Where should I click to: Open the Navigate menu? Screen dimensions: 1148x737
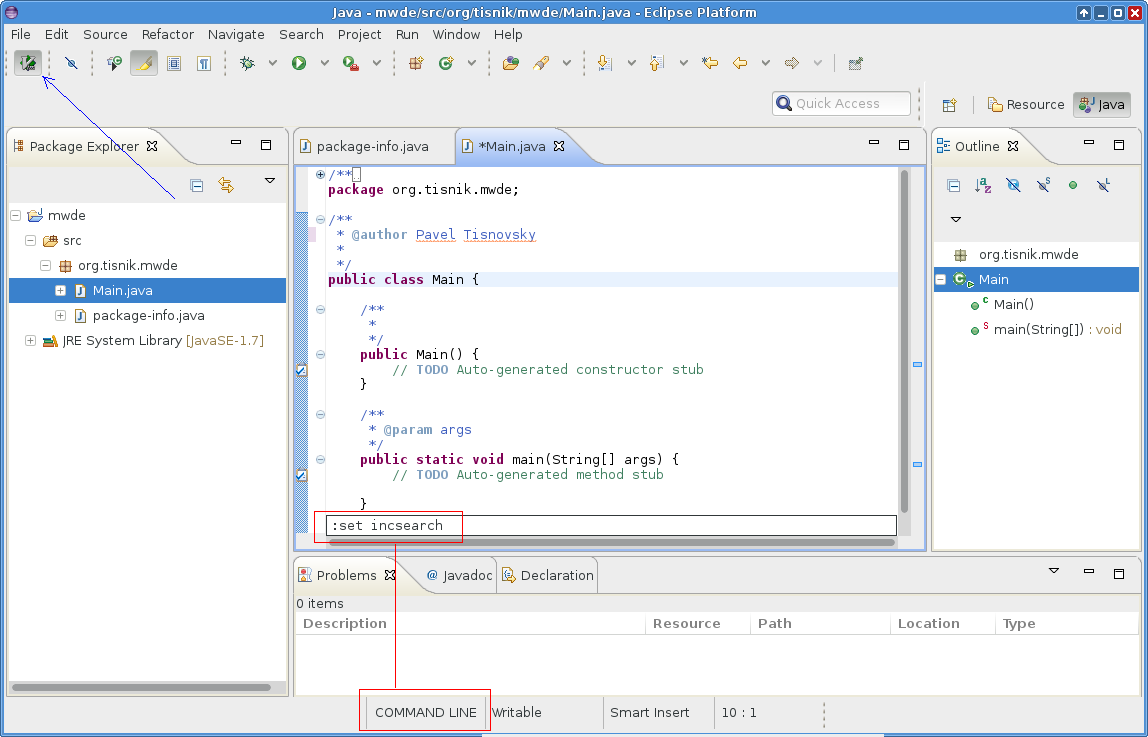[x=236, y=34]
